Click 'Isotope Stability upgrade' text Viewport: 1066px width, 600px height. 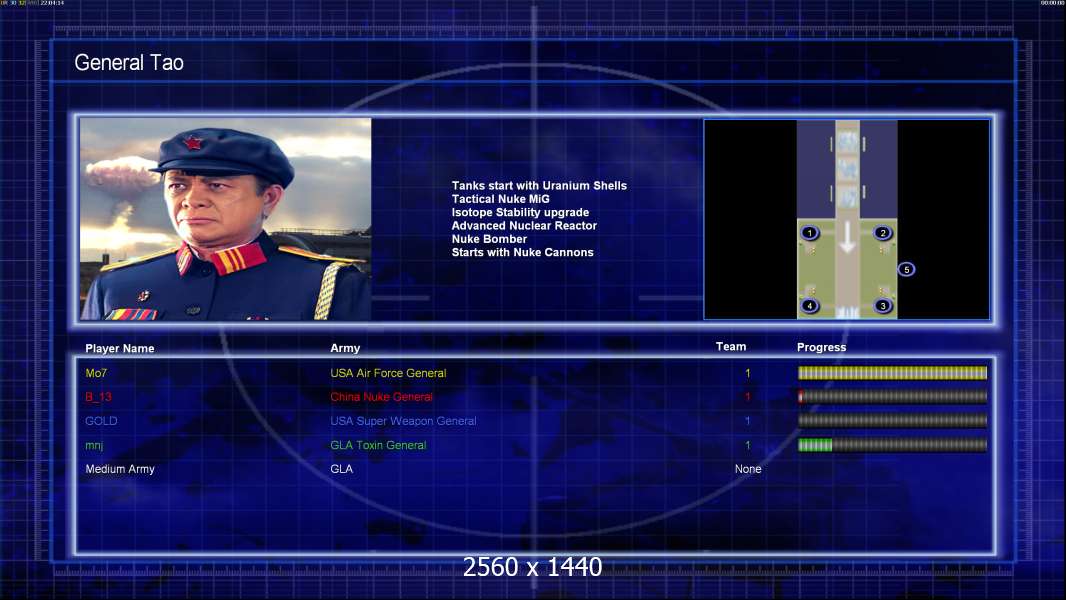(520, 212)
